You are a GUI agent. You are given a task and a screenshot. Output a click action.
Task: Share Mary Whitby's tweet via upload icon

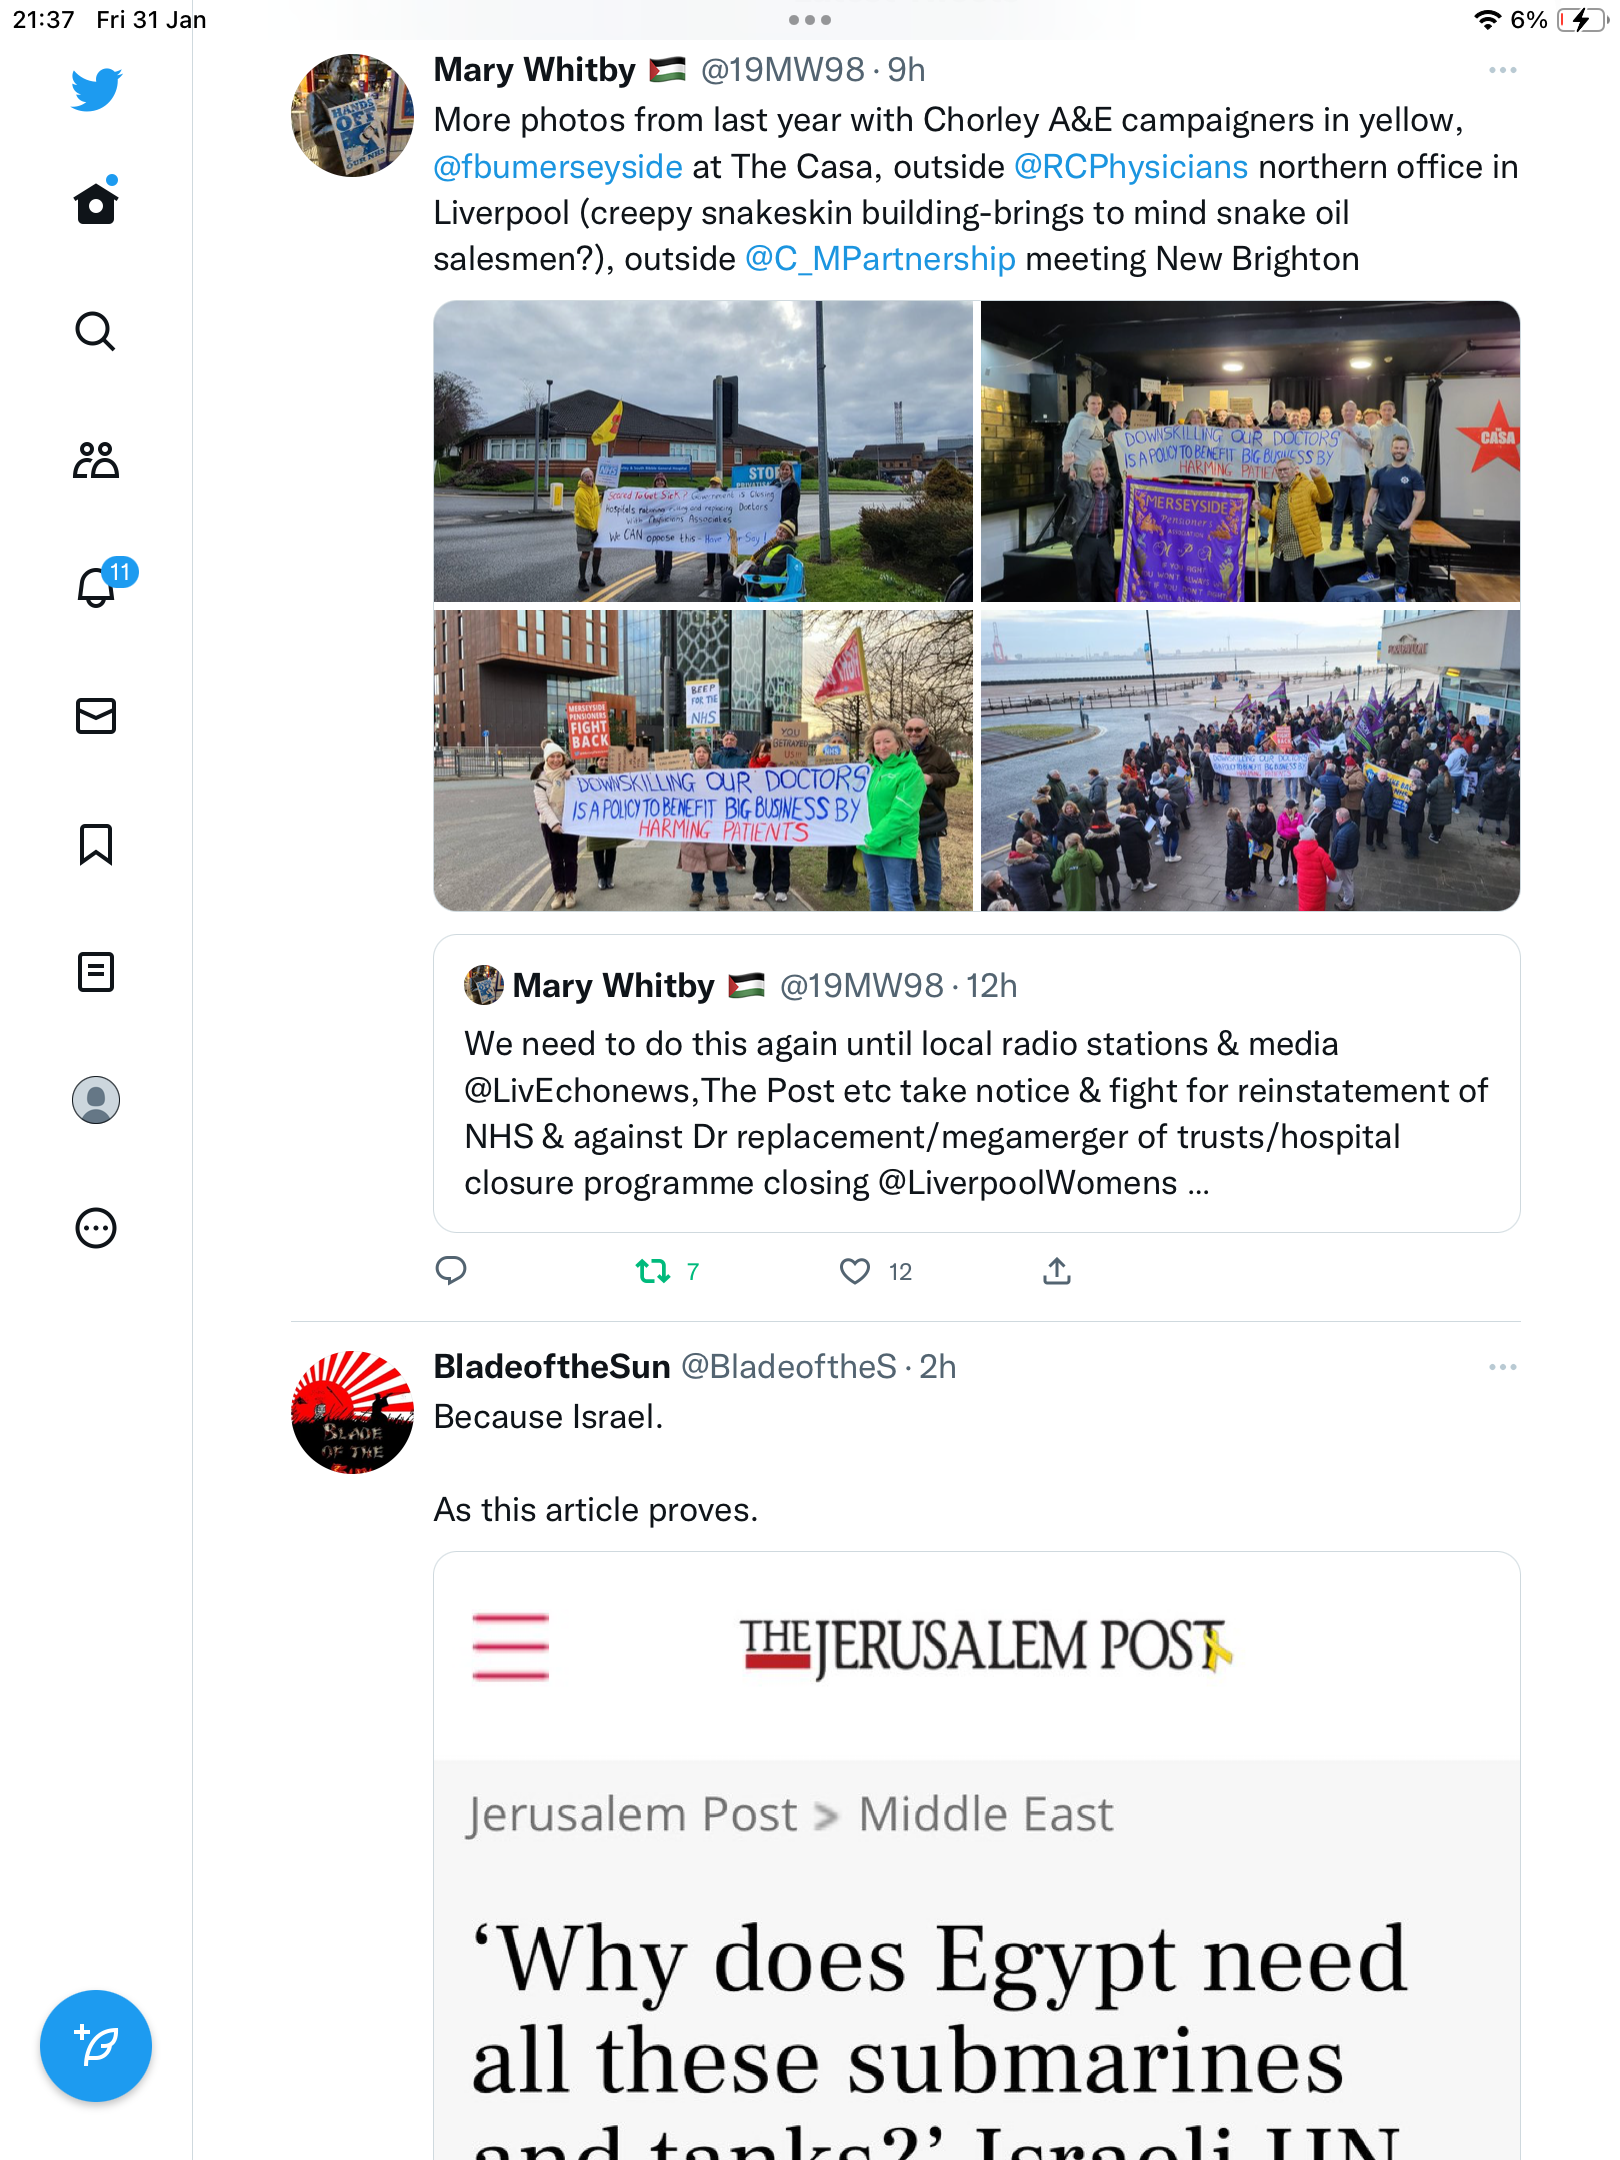click(x=1057, y=1270)
